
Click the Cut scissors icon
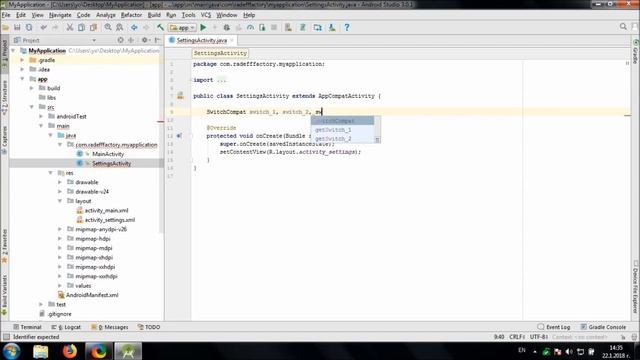70,27
